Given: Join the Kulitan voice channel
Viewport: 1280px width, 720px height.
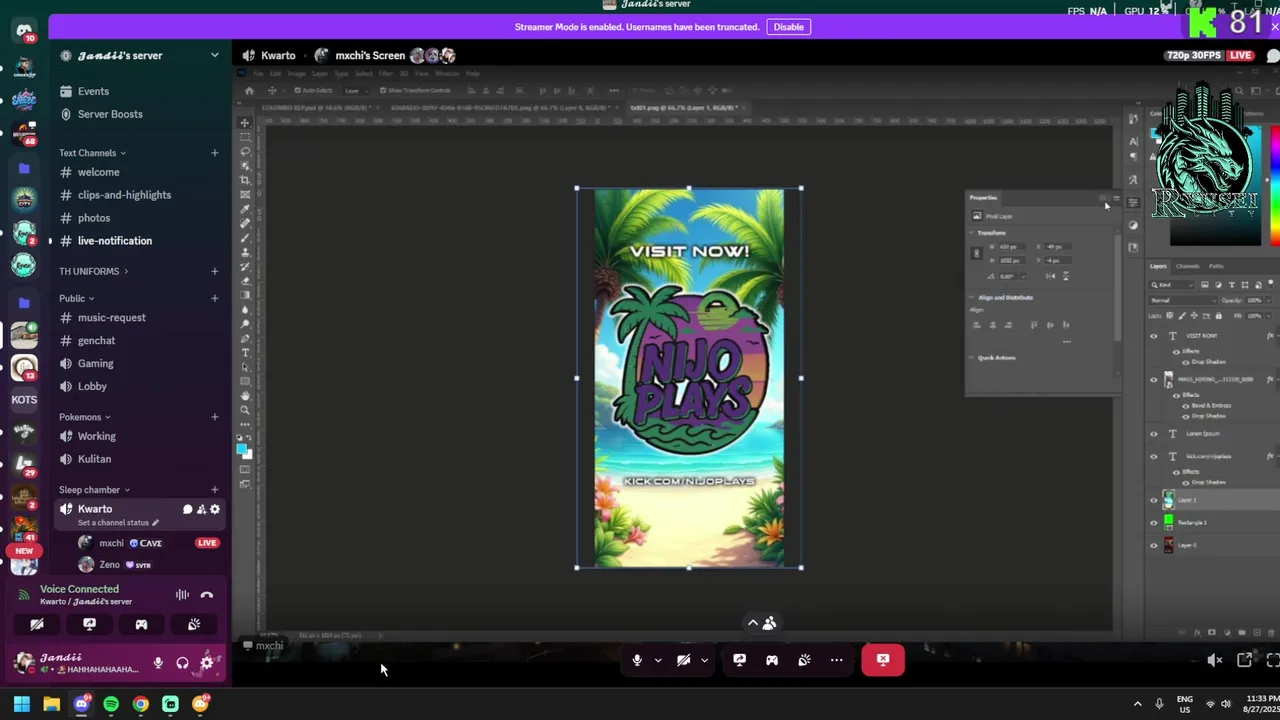Looking at the screenshot, I should [94, 459].
